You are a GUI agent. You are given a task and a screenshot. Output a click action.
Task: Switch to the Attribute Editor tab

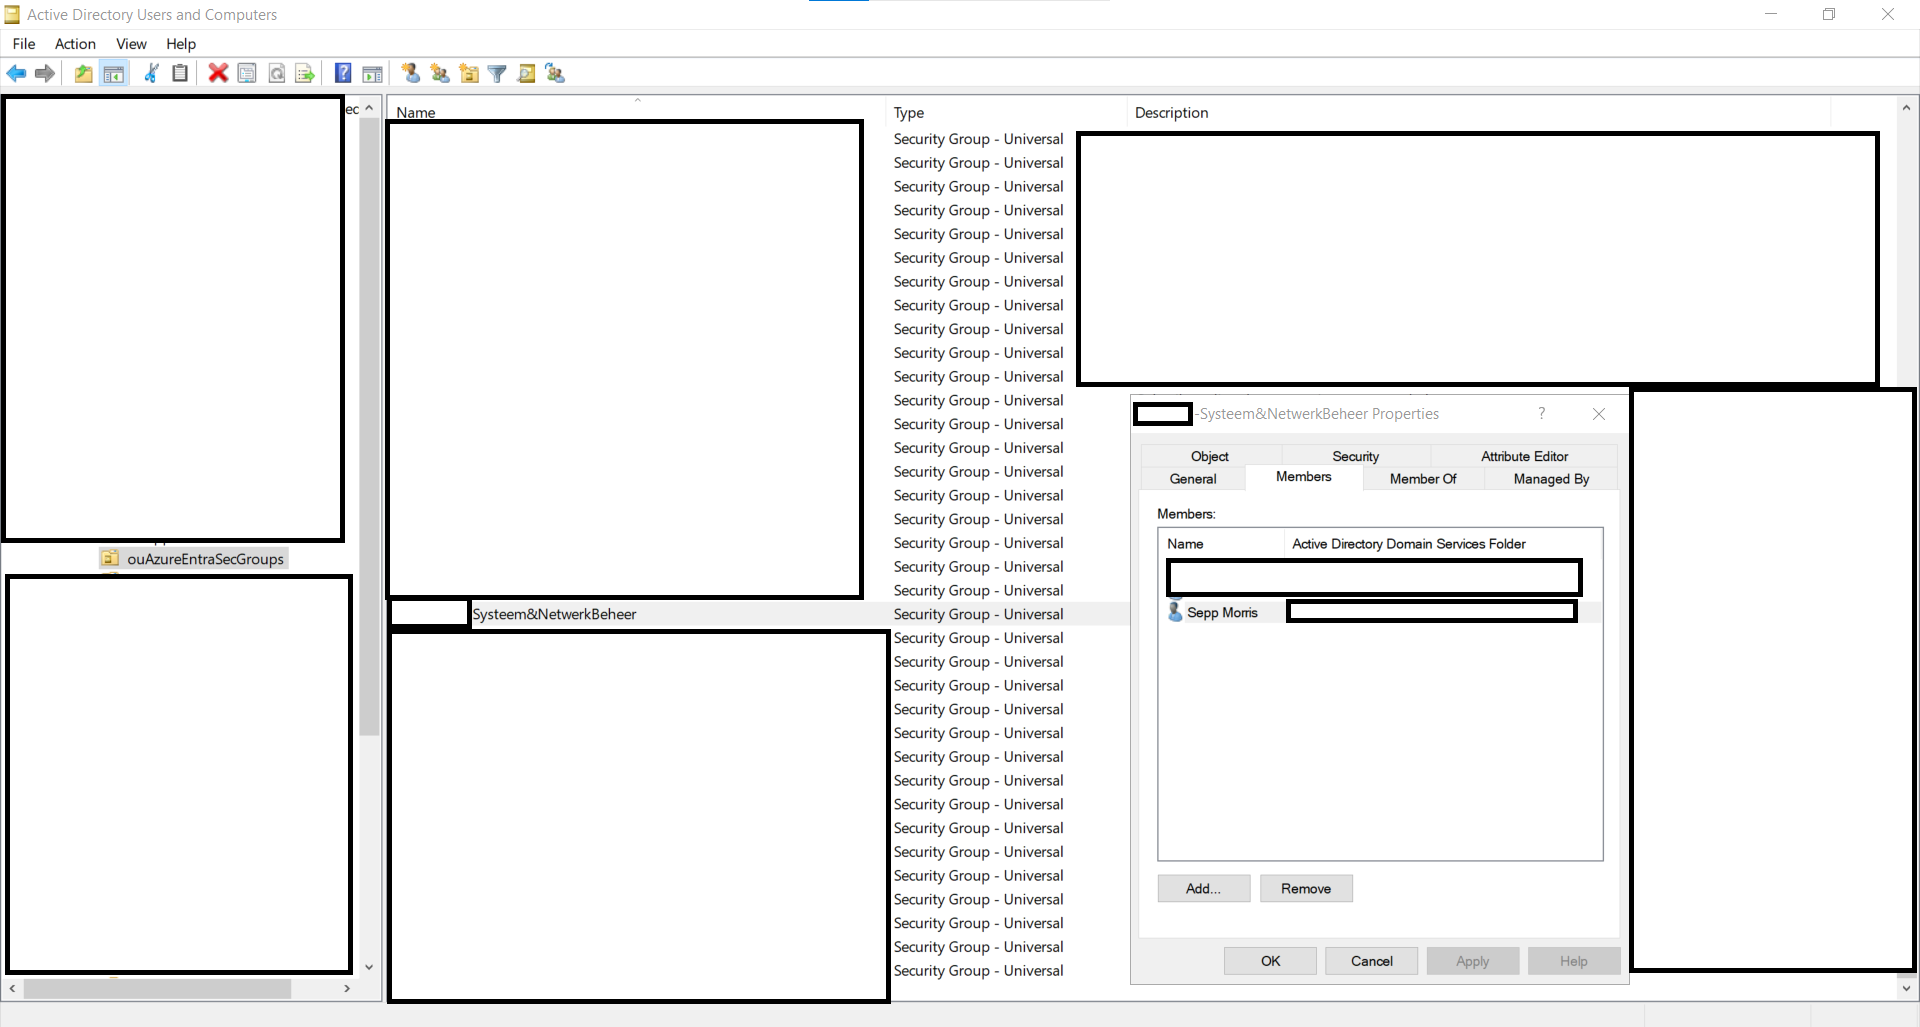[x=1524, y=456]
